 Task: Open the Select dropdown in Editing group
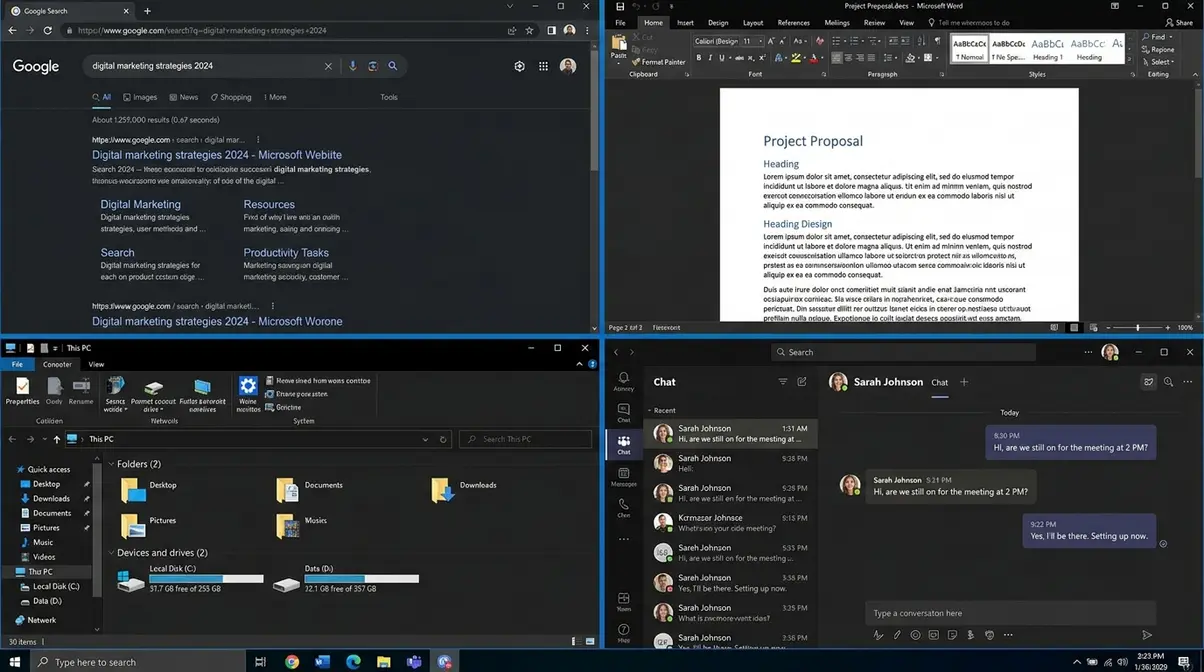tap(1160, 62)
